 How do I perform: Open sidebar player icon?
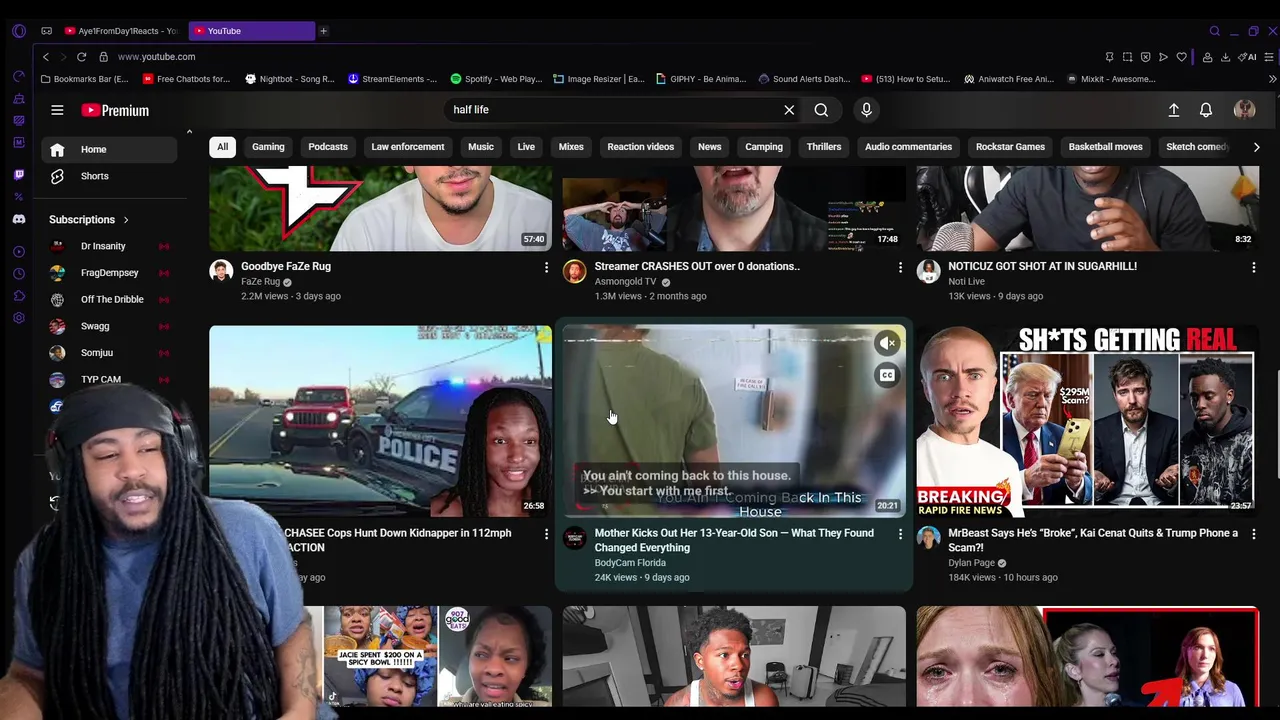pyautogui.click(x=18, y=251)
